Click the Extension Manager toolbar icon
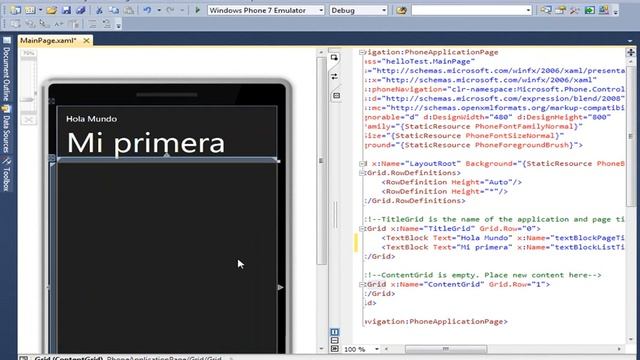The image size is (640, 360). [x=604, y=10]
